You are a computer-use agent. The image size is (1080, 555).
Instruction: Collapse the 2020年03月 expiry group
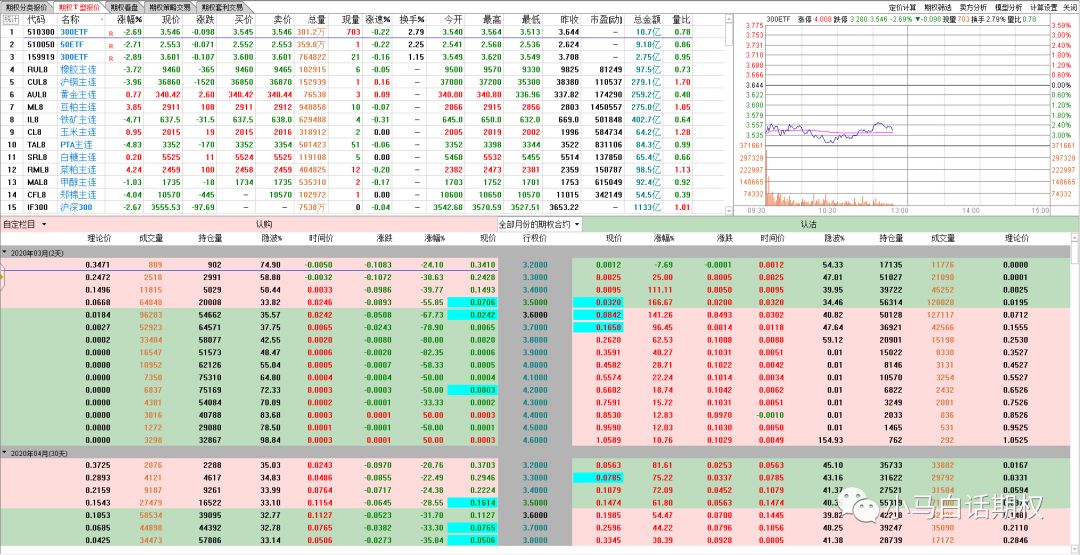5,253
